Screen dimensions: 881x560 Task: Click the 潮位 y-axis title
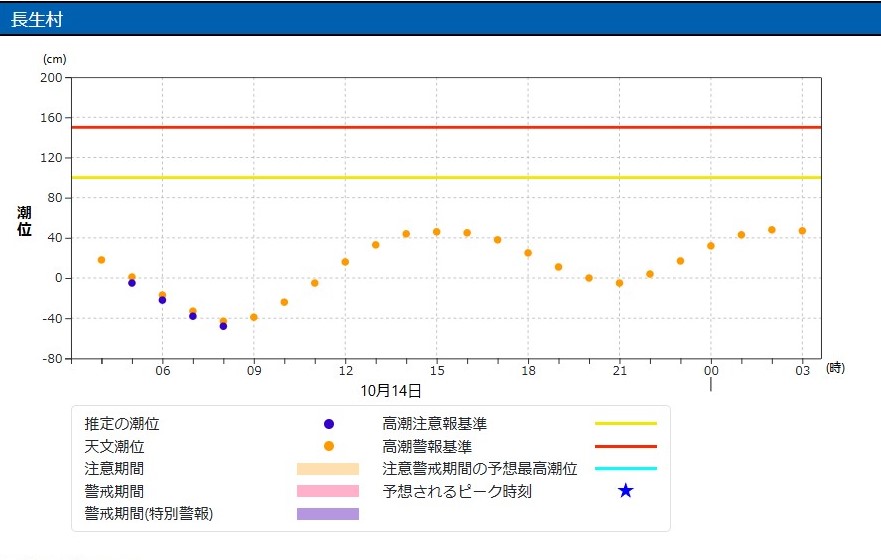coord(24,221)
